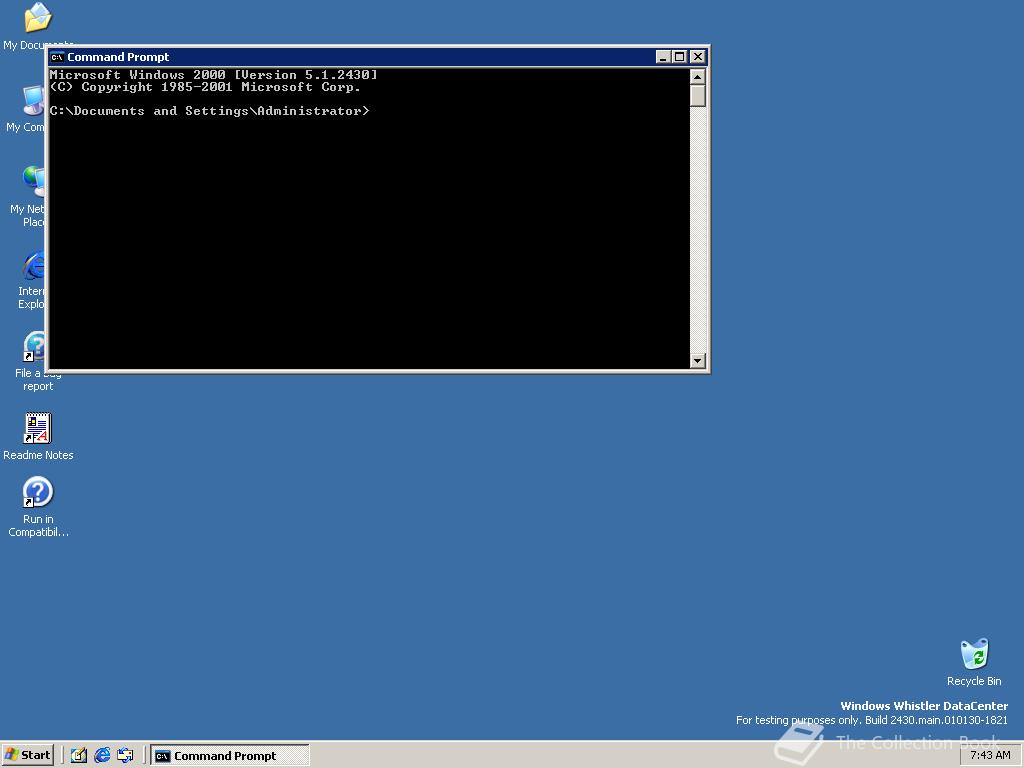Close the Command Prompt window
The height and width of the screenshot is (768, 1024).
coord(697,57)
